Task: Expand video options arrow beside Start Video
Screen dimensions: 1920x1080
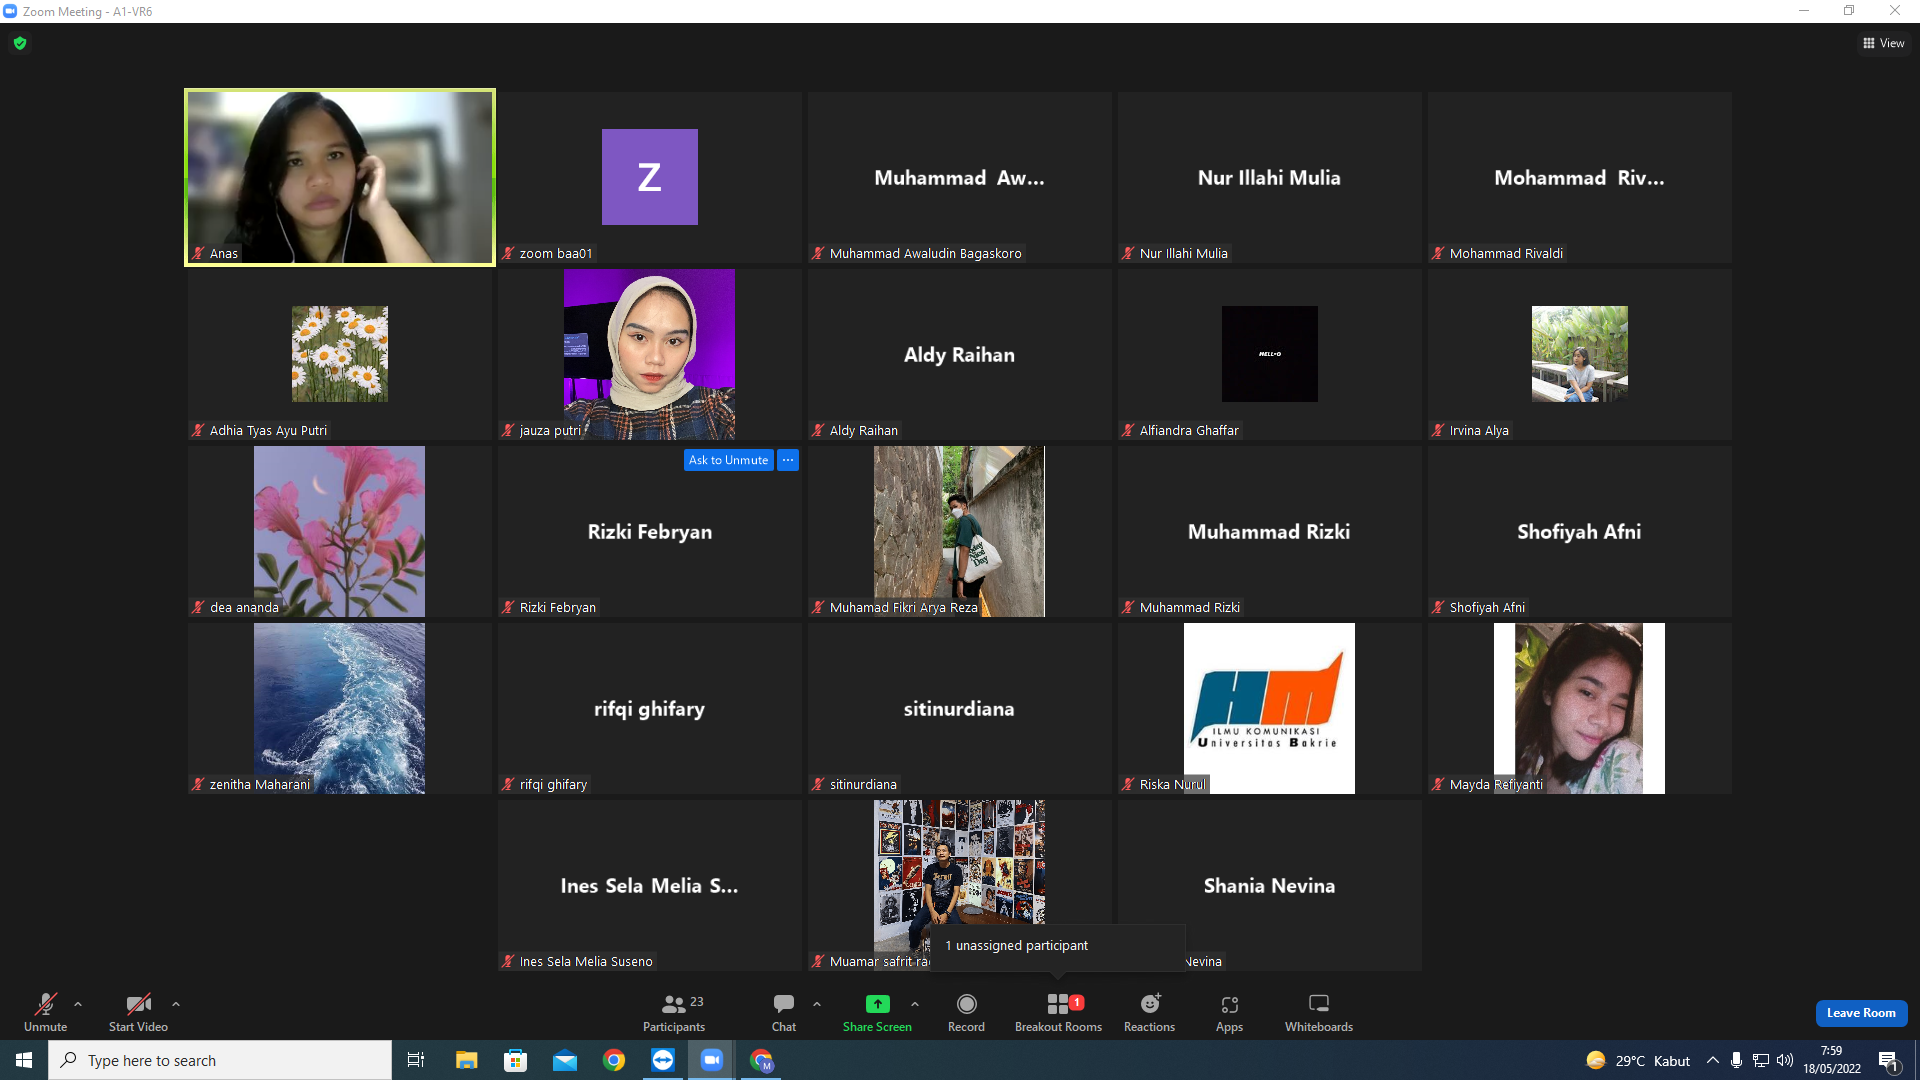Action: pos(176,1004)
